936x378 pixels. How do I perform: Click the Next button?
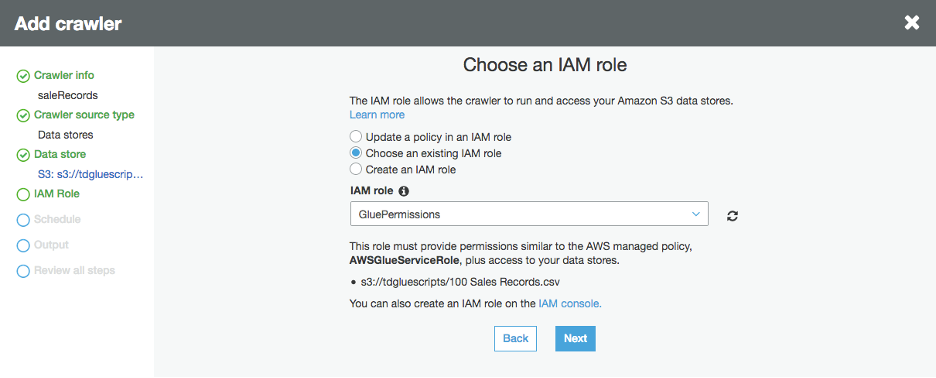575,339
